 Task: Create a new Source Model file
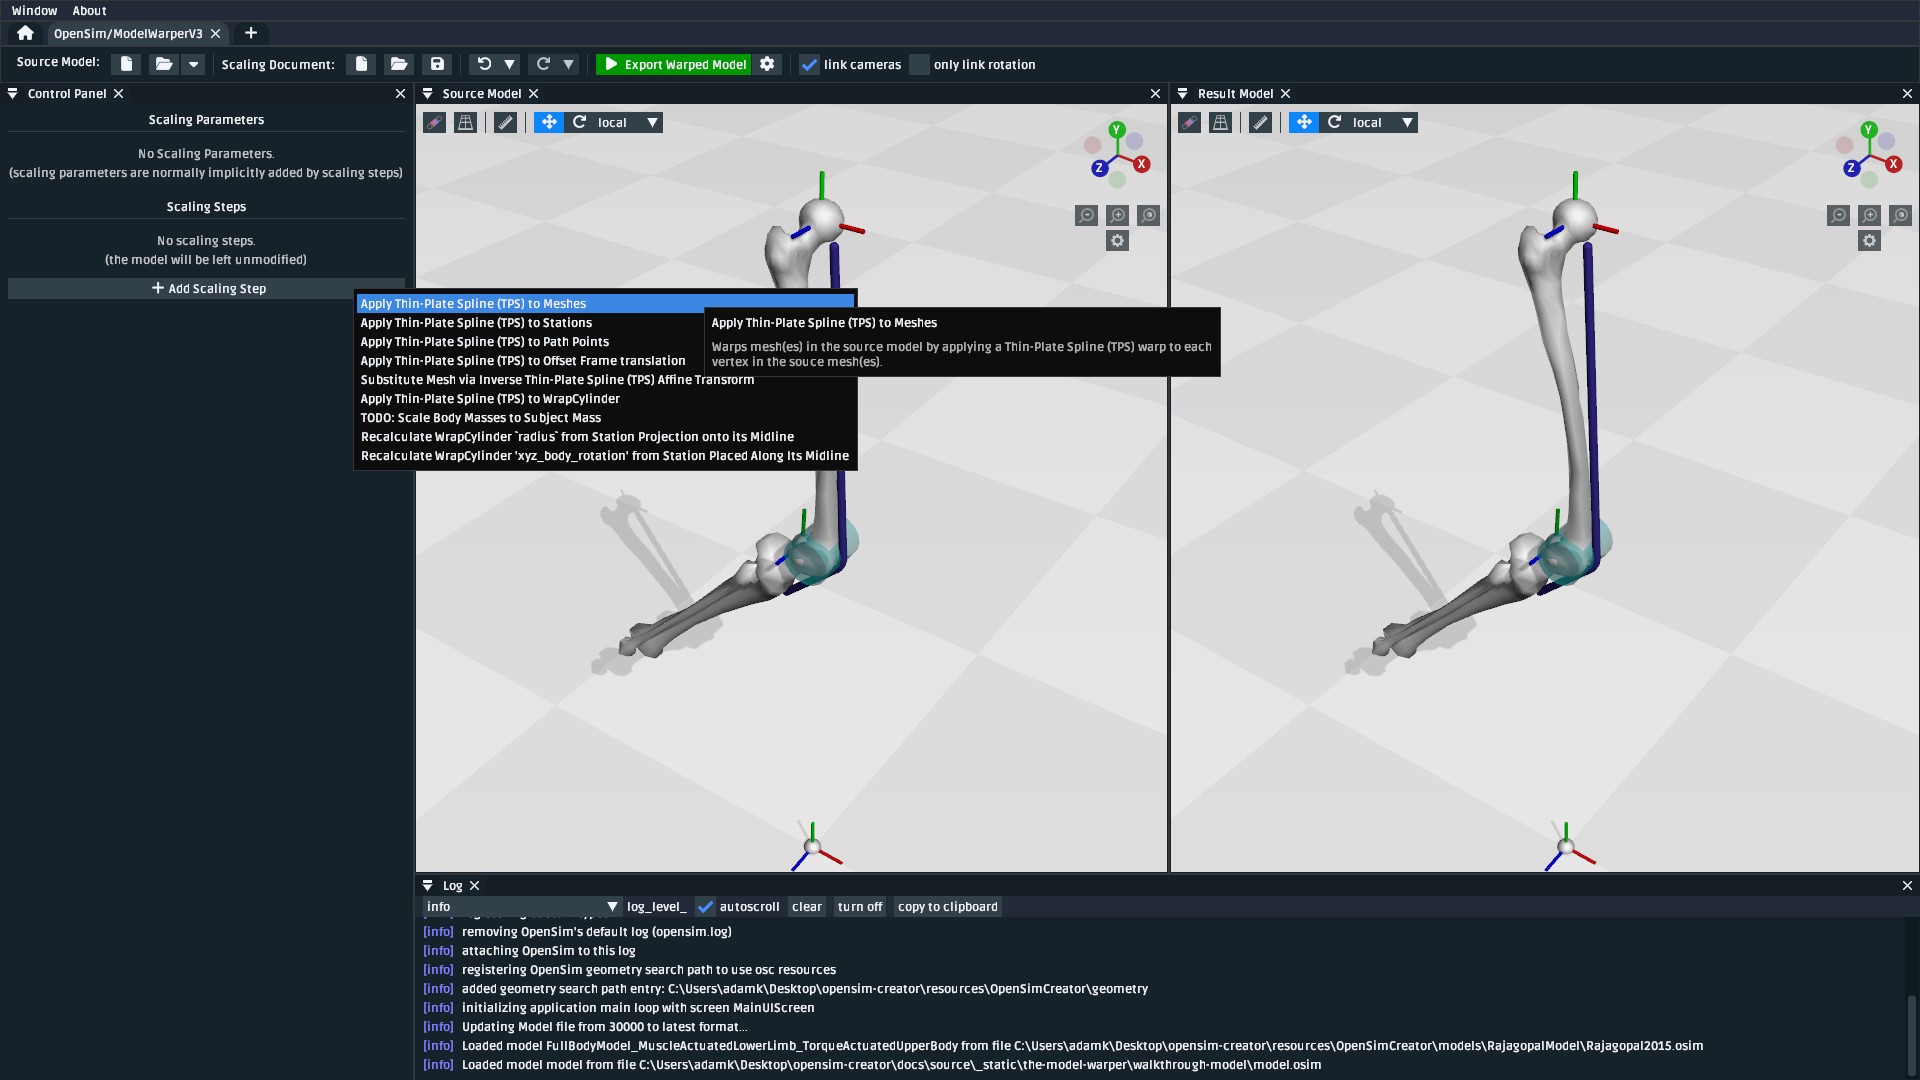[x=126, y=64]
